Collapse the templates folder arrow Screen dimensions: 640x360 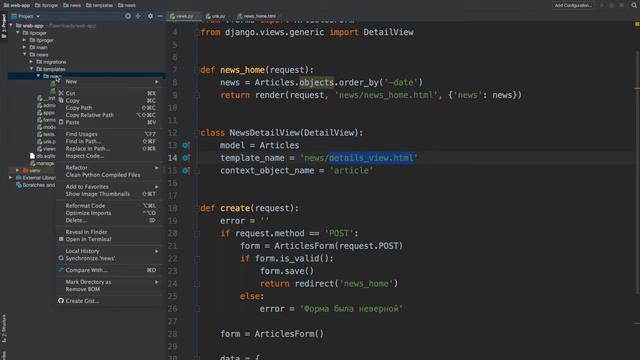coord(31,69)
